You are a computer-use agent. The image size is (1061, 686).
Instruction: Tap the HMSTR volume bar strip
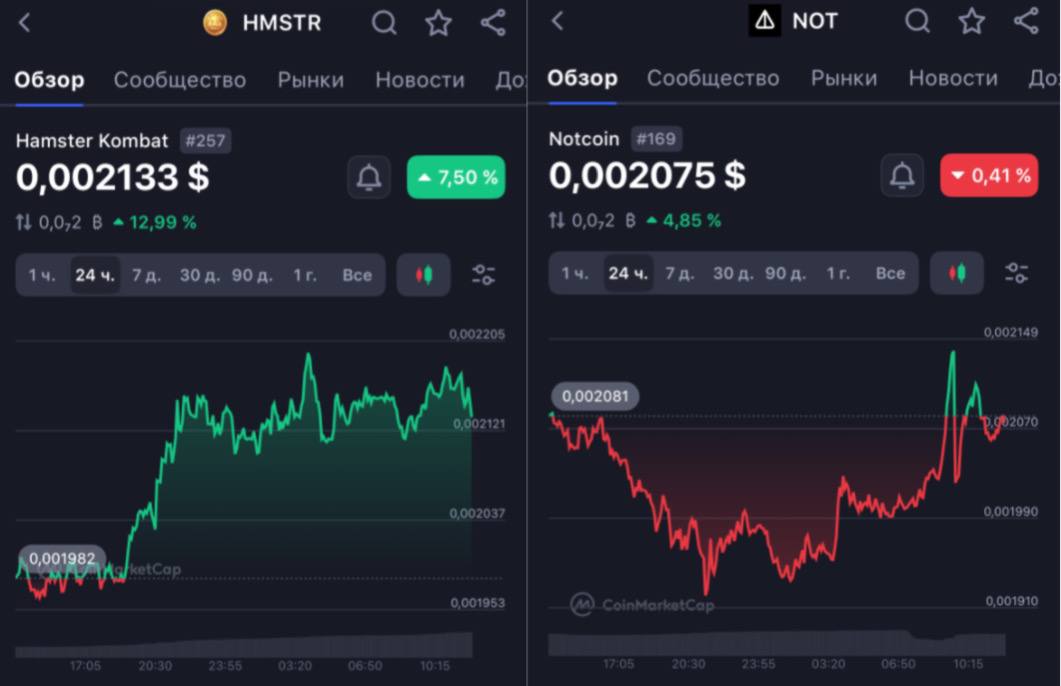244,645
